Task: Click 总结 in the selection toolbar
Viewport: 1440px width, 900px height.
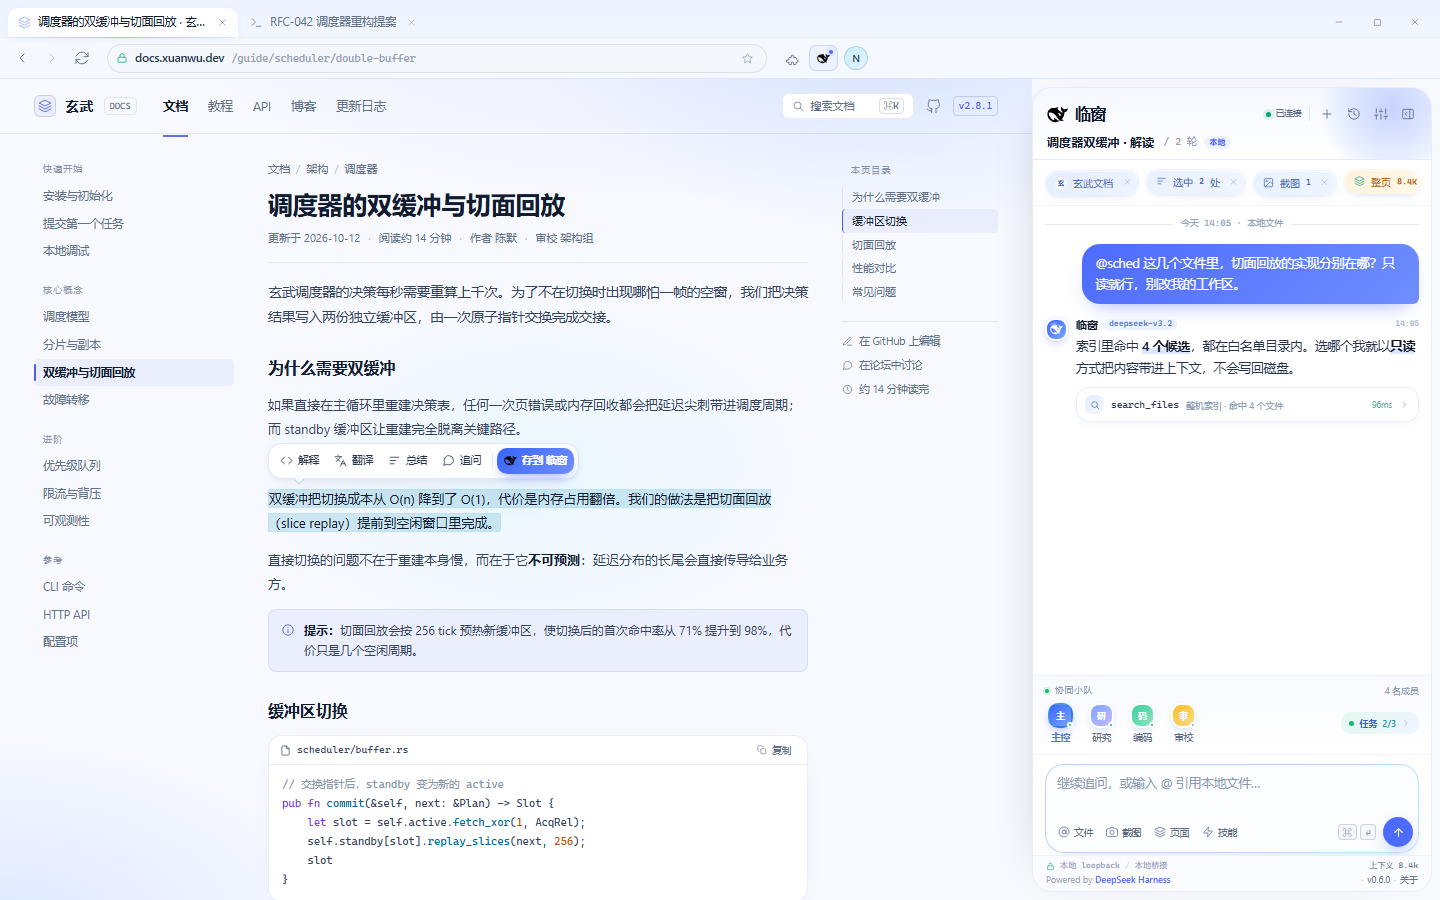Action: [x=408, y=460]
